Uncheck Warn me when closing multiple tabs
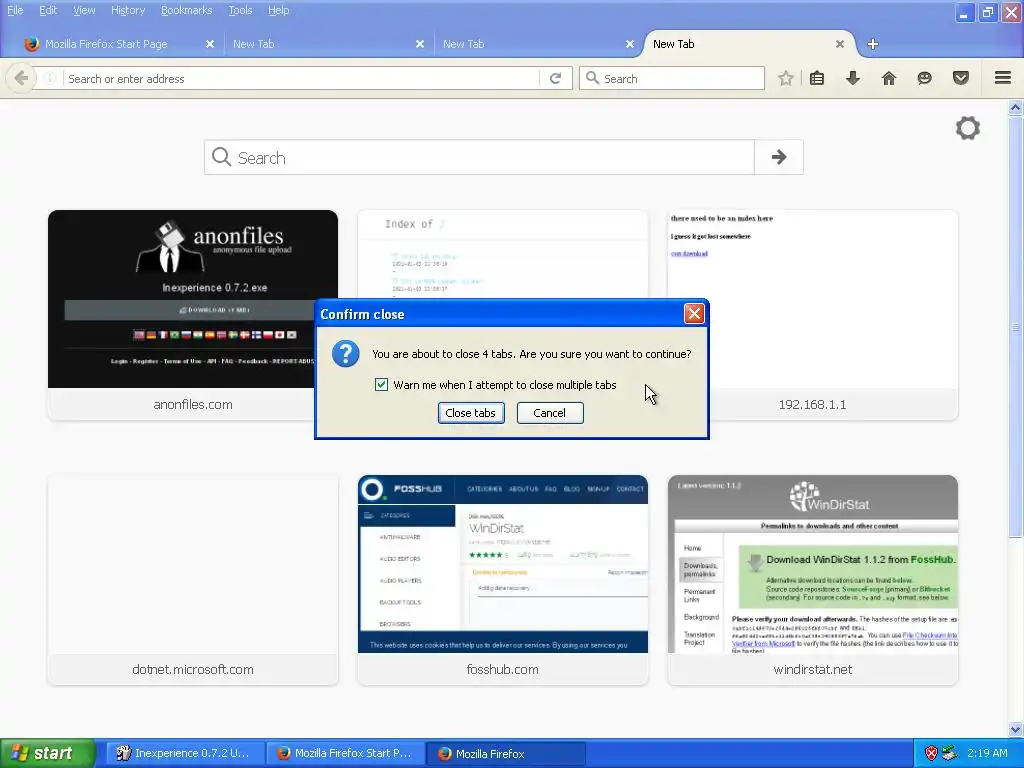1024x768 pixels. point(381,385)
